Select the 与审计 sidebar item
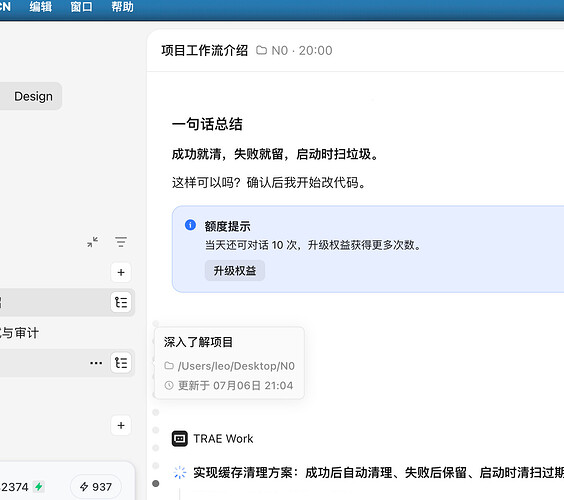This screenshot has height=500, width=564. pyautogui.click(x=19, y=333)
